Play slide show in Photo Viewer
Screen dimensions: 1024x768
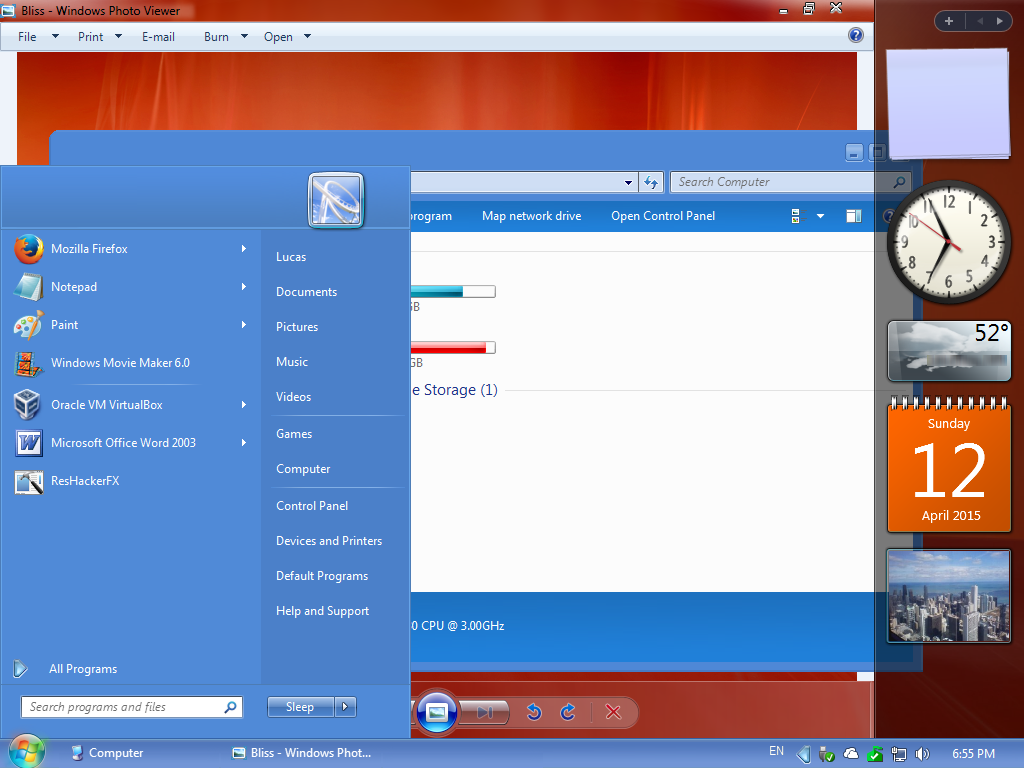(436, 712)
